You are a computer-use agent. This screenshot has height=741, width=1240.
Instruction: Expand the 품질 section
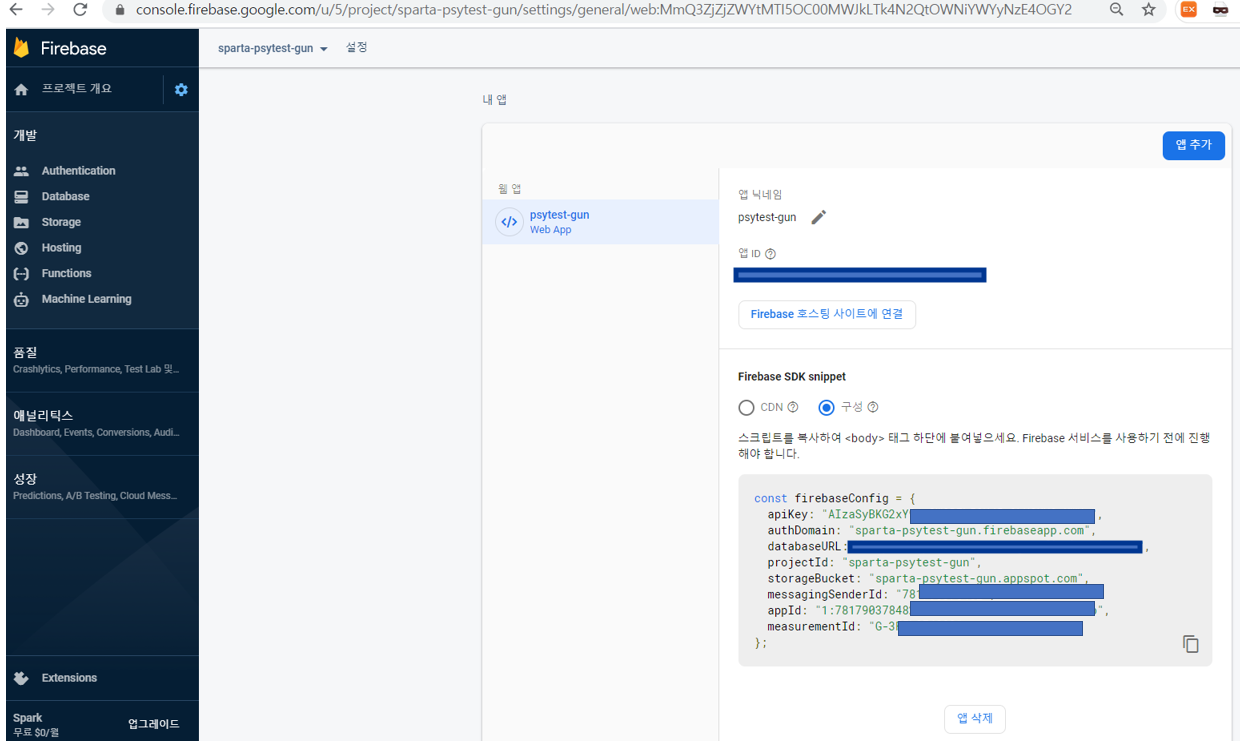(102, 360)
